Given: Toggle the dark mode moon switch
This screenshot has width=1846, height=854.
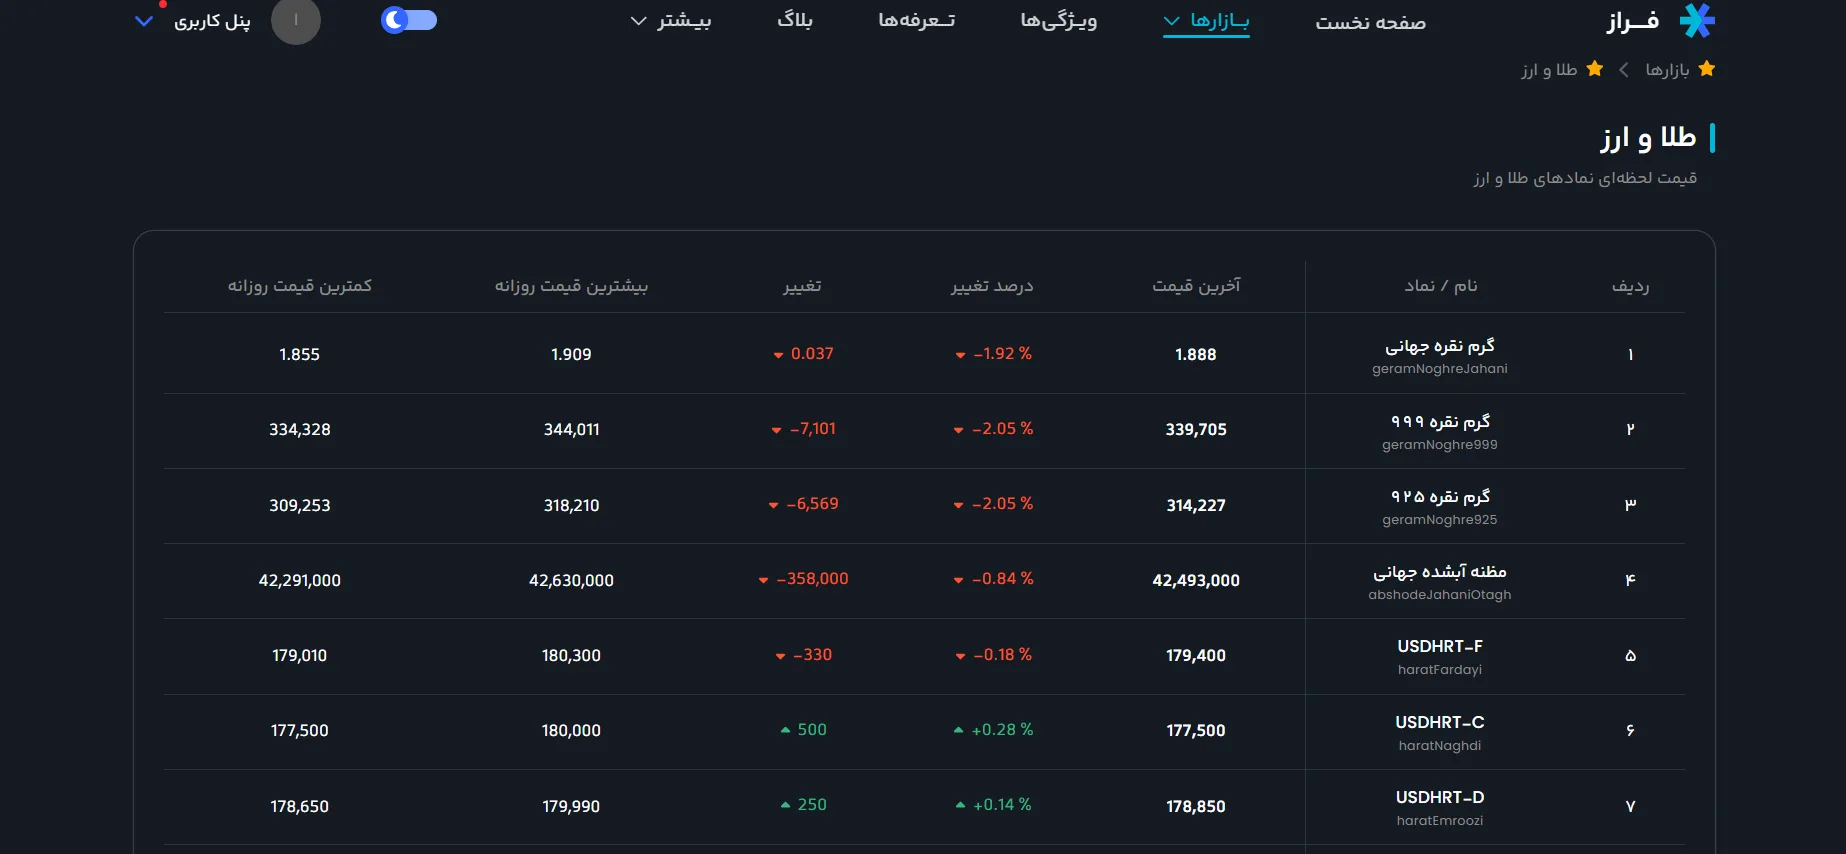Looking at the screenshot, I should 409,20.
